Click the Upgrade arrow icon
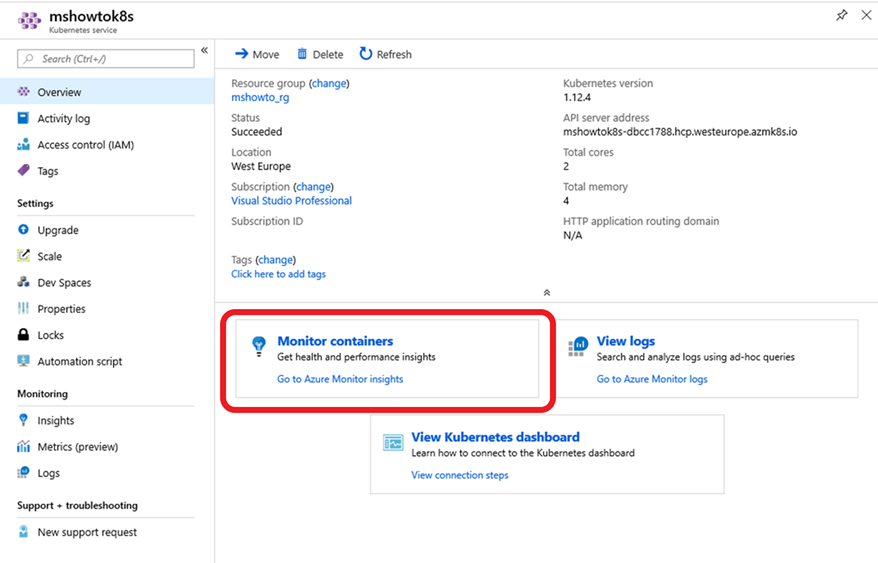Viewport: 878px width, 563px height. [24, 229]
